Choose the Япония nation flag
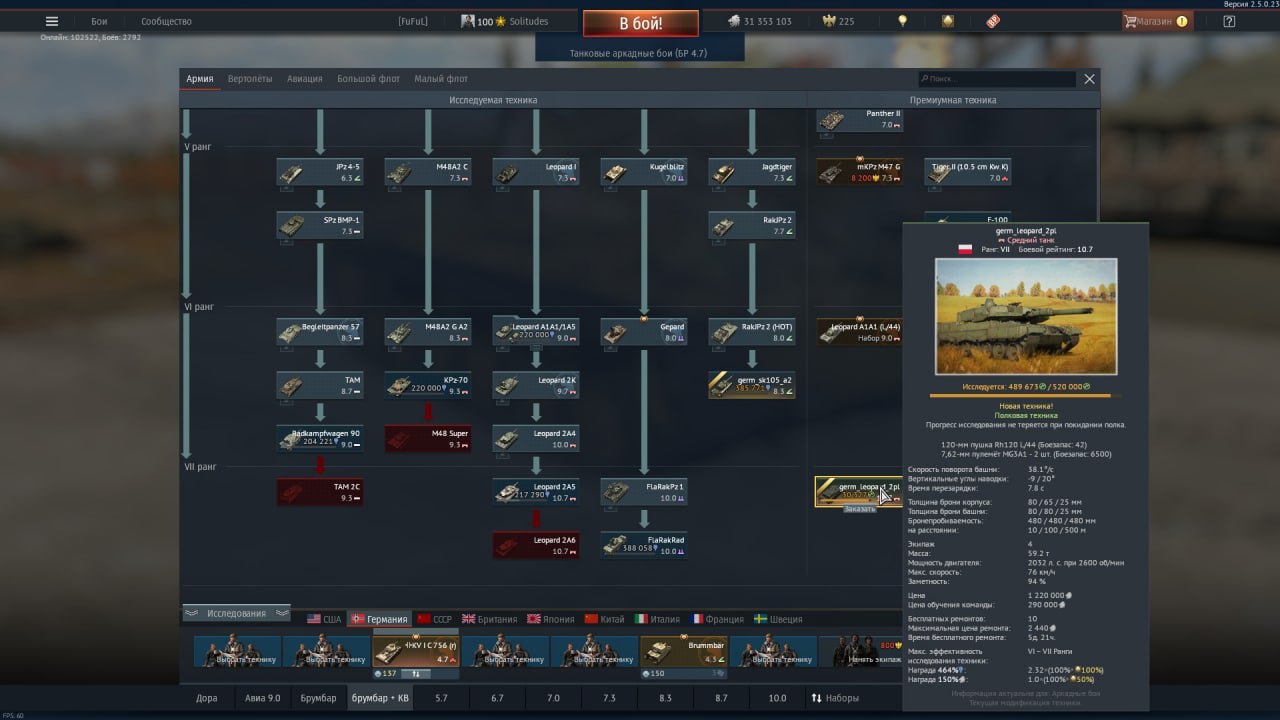 [551, 619]
